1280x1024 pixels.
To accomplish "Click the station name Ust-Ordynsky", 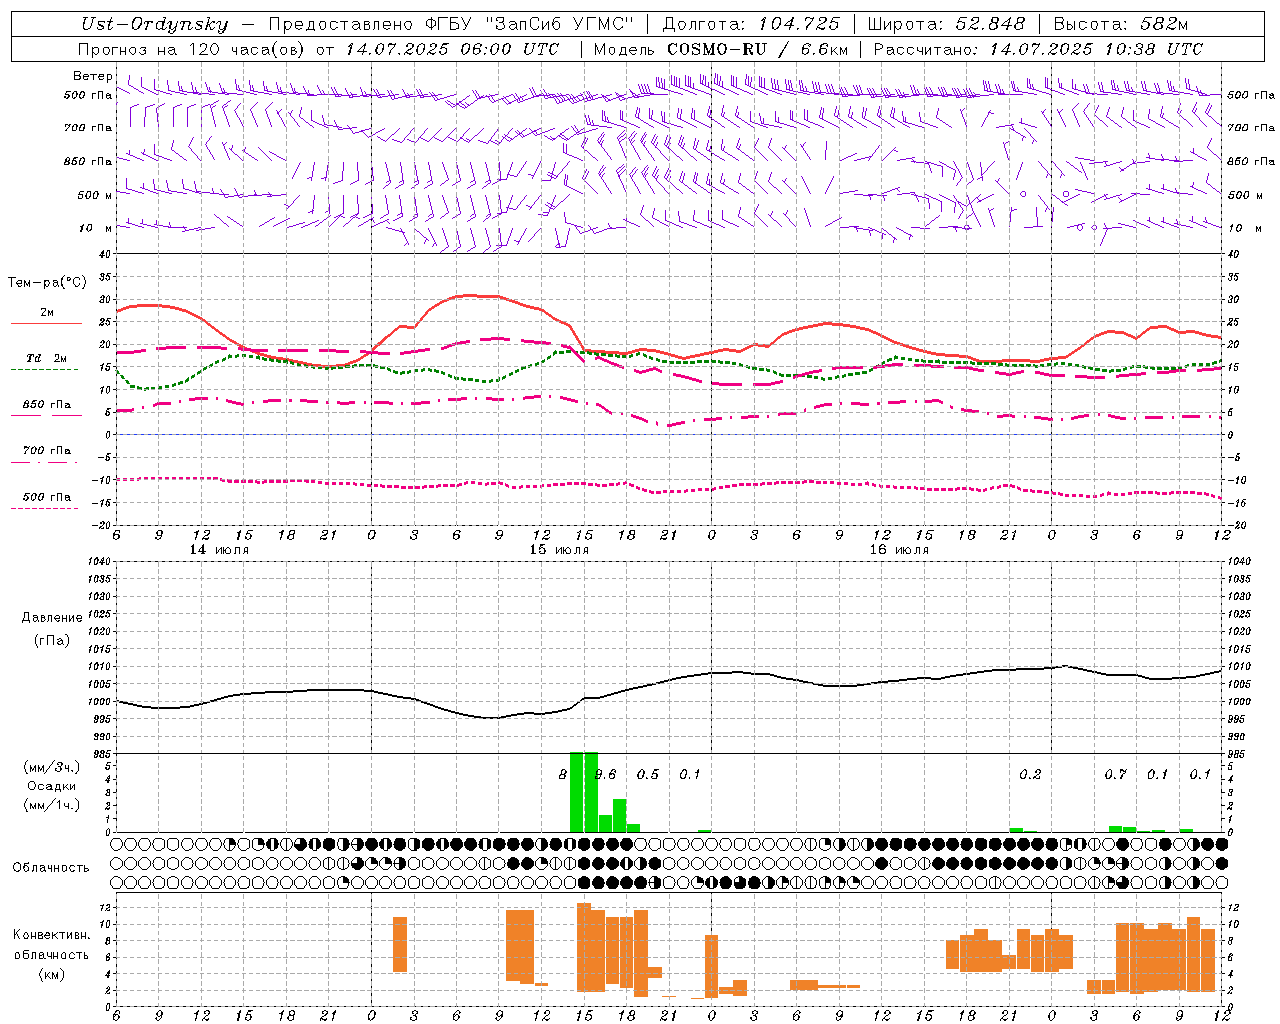I will tap(154, 24).
